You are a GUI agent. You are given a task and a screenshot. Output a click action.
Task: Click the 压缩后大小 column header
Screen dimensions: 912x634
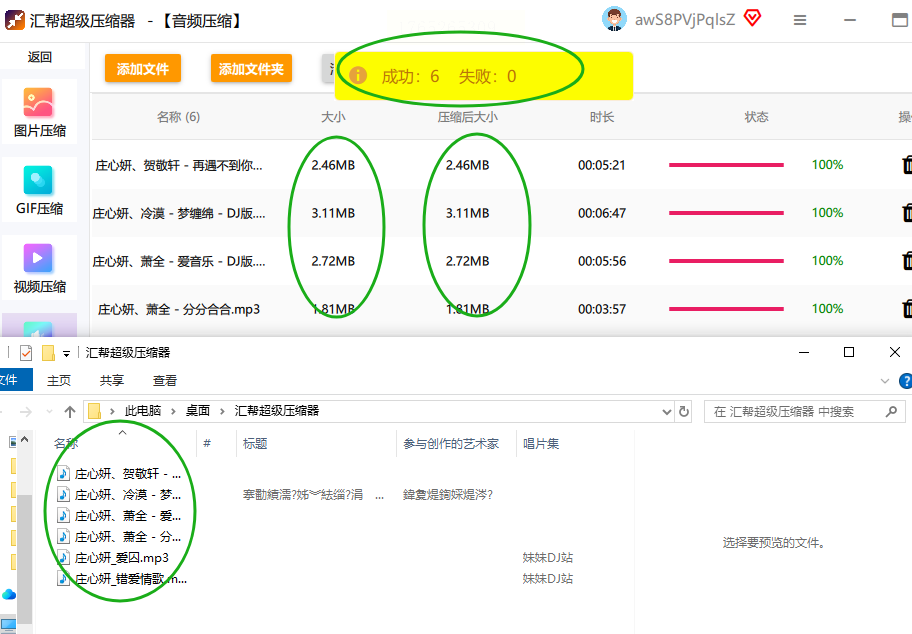click(468, 117)
